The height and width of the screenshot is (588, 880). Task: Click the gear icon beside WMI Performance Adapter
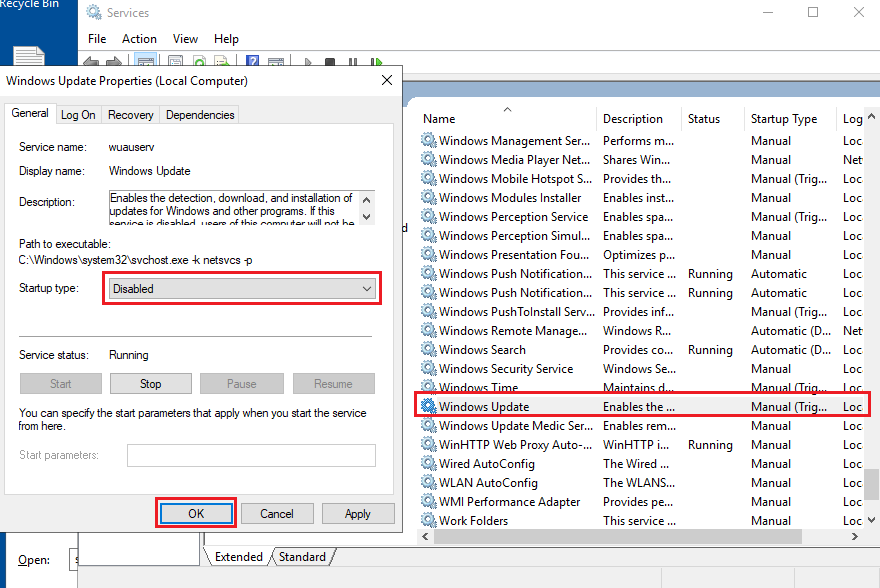pyautogui.click(x=429, y=501)
